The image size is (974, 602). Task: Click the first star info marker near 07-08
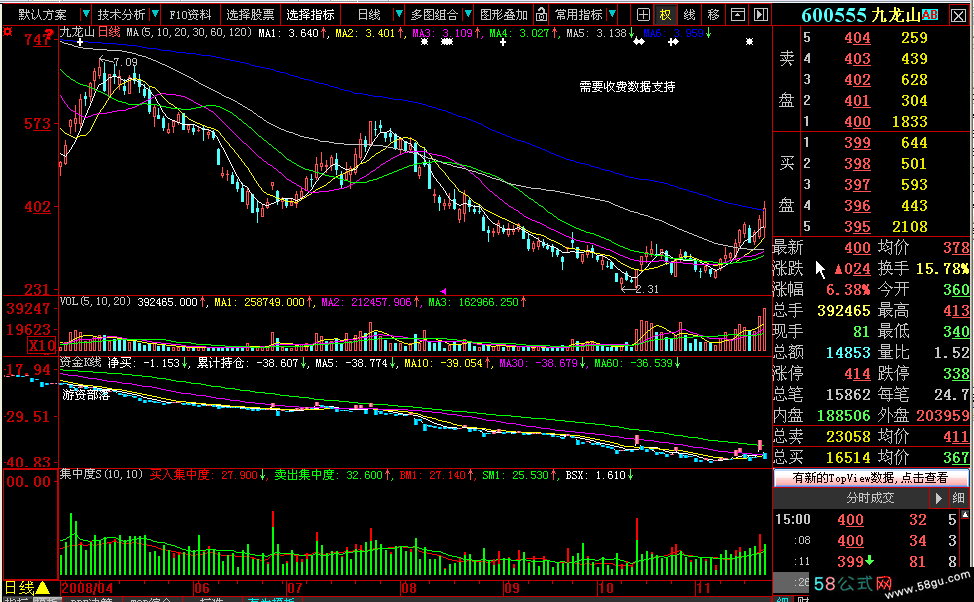[x=424, y=42]
